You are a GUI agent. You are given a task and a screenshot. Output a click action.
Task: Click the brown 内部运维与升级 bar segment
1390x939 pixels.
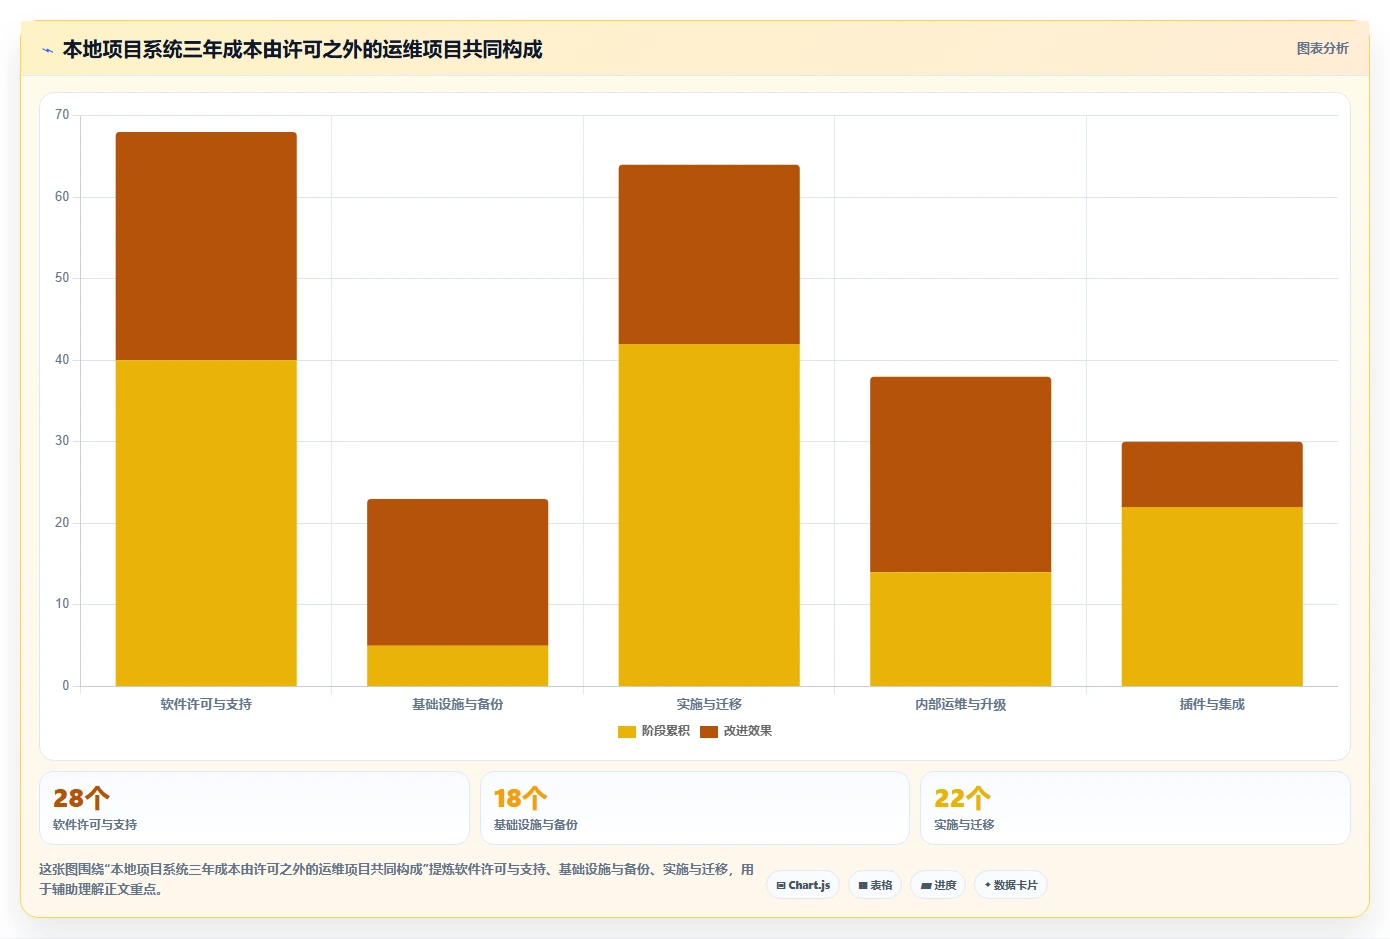961,474
